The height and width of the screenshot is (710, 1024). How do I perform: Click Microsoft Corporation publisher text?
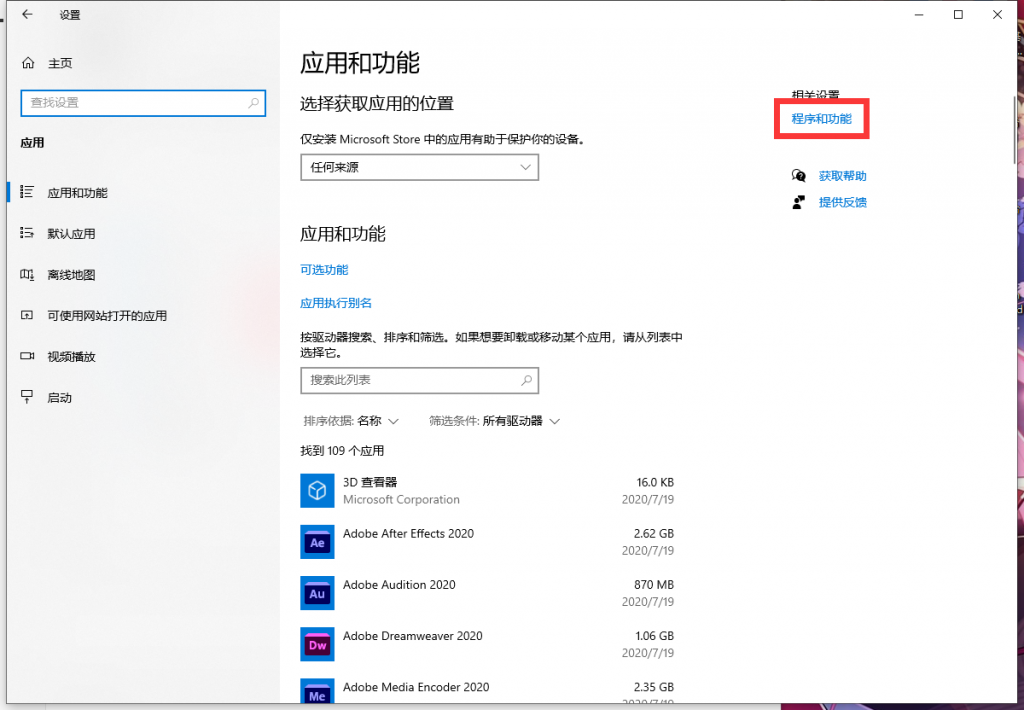(401, 500)
